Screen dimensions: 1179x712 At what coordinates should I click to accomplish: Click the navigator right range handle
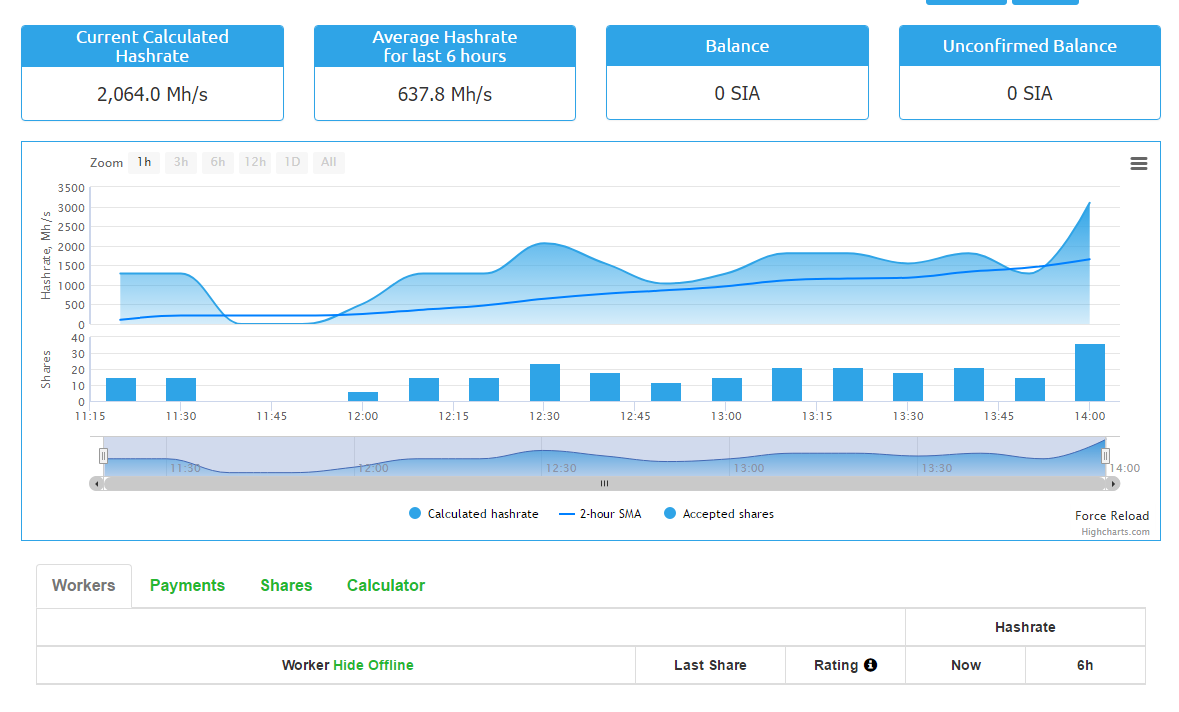1105,456
